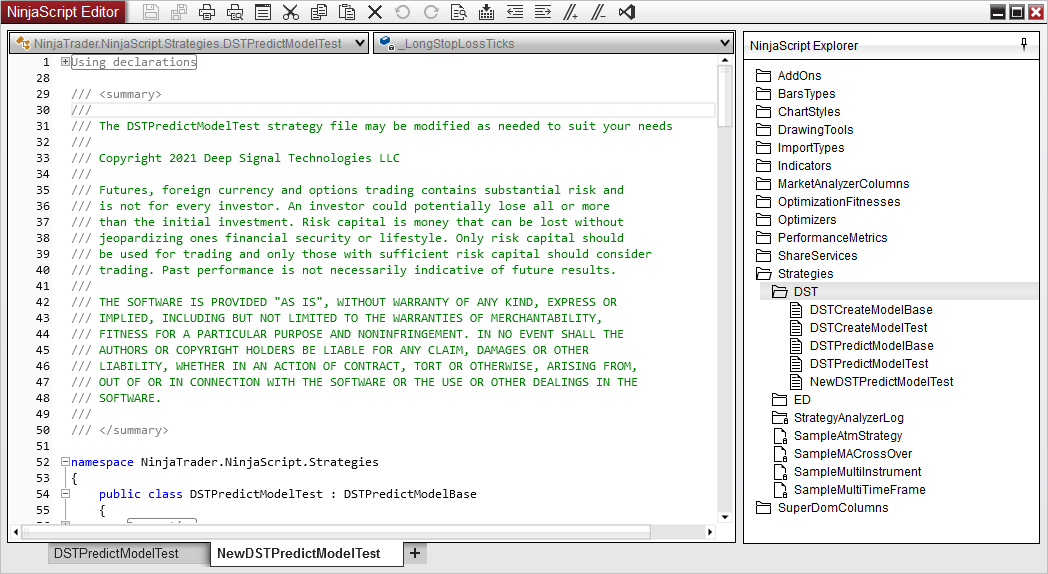Click the Print icon
1048x574 pixels.
click(x=207, y=11)
